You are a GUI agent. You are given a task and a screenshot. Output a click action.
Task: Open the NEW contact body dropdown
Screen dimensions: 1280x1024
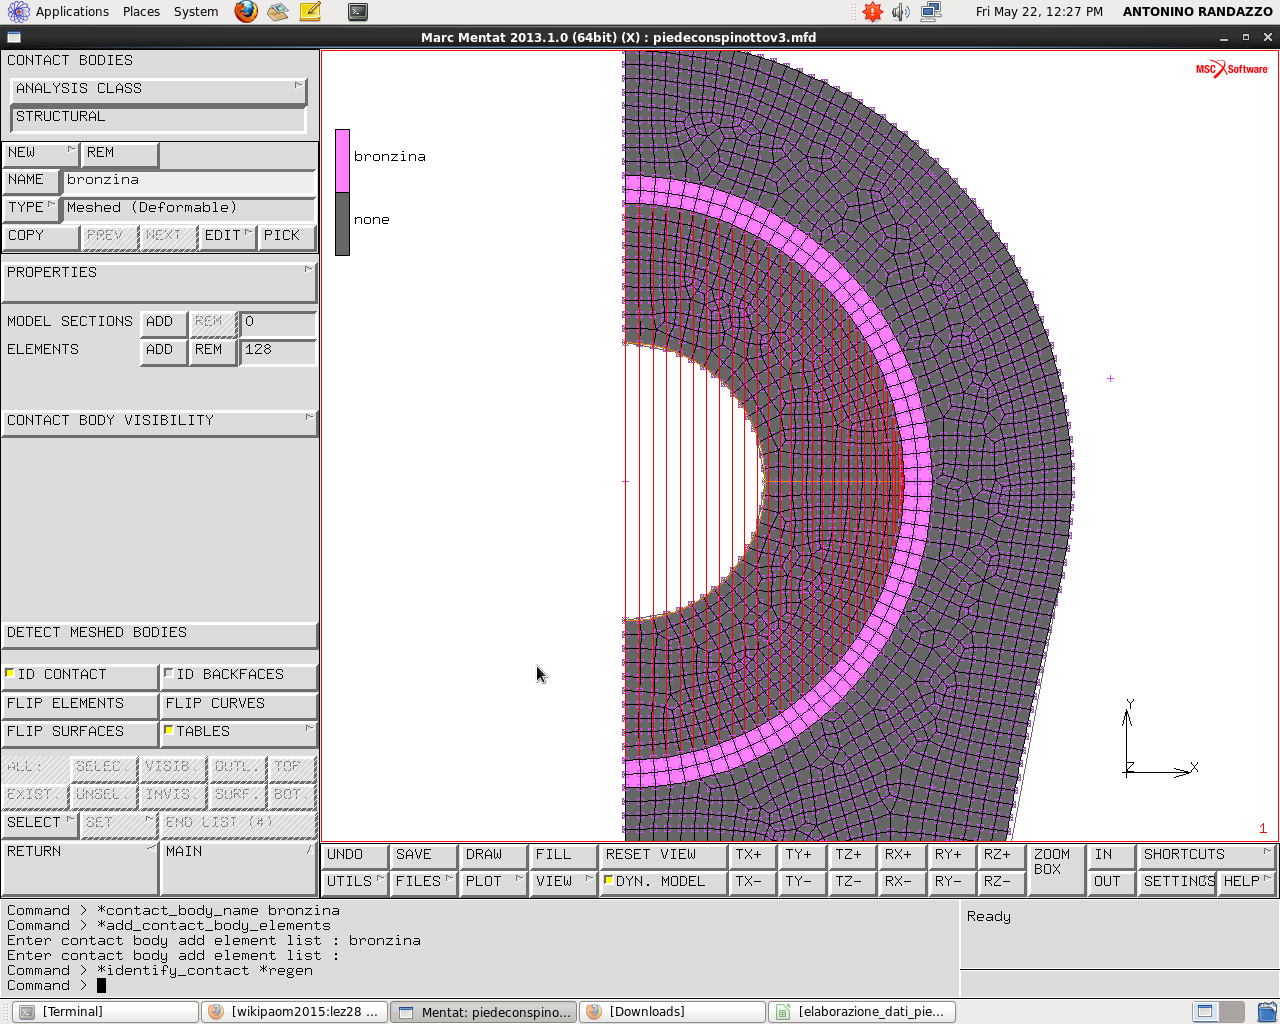[41, 153]
